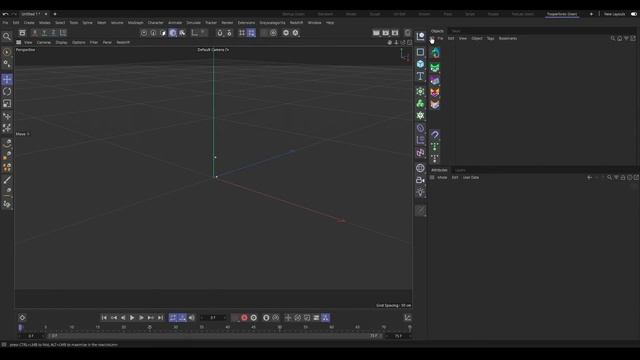Toggle Y axis lock
This screenshot has width=640, height=360.
(x=44, y=33)
